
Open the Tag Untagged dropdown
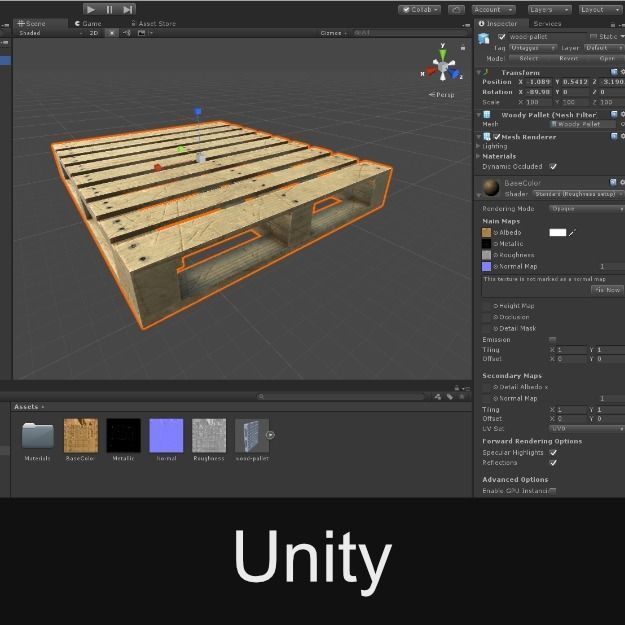click(533, 48)
